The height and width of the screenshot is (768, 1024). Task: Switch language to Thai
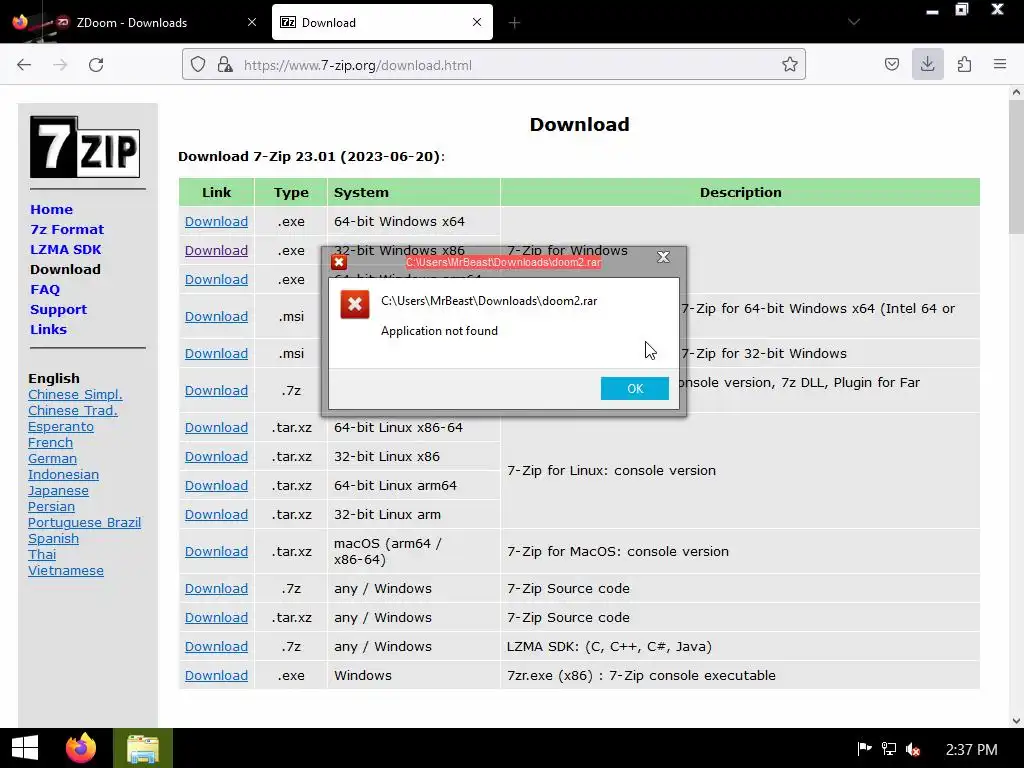(42, 554)
